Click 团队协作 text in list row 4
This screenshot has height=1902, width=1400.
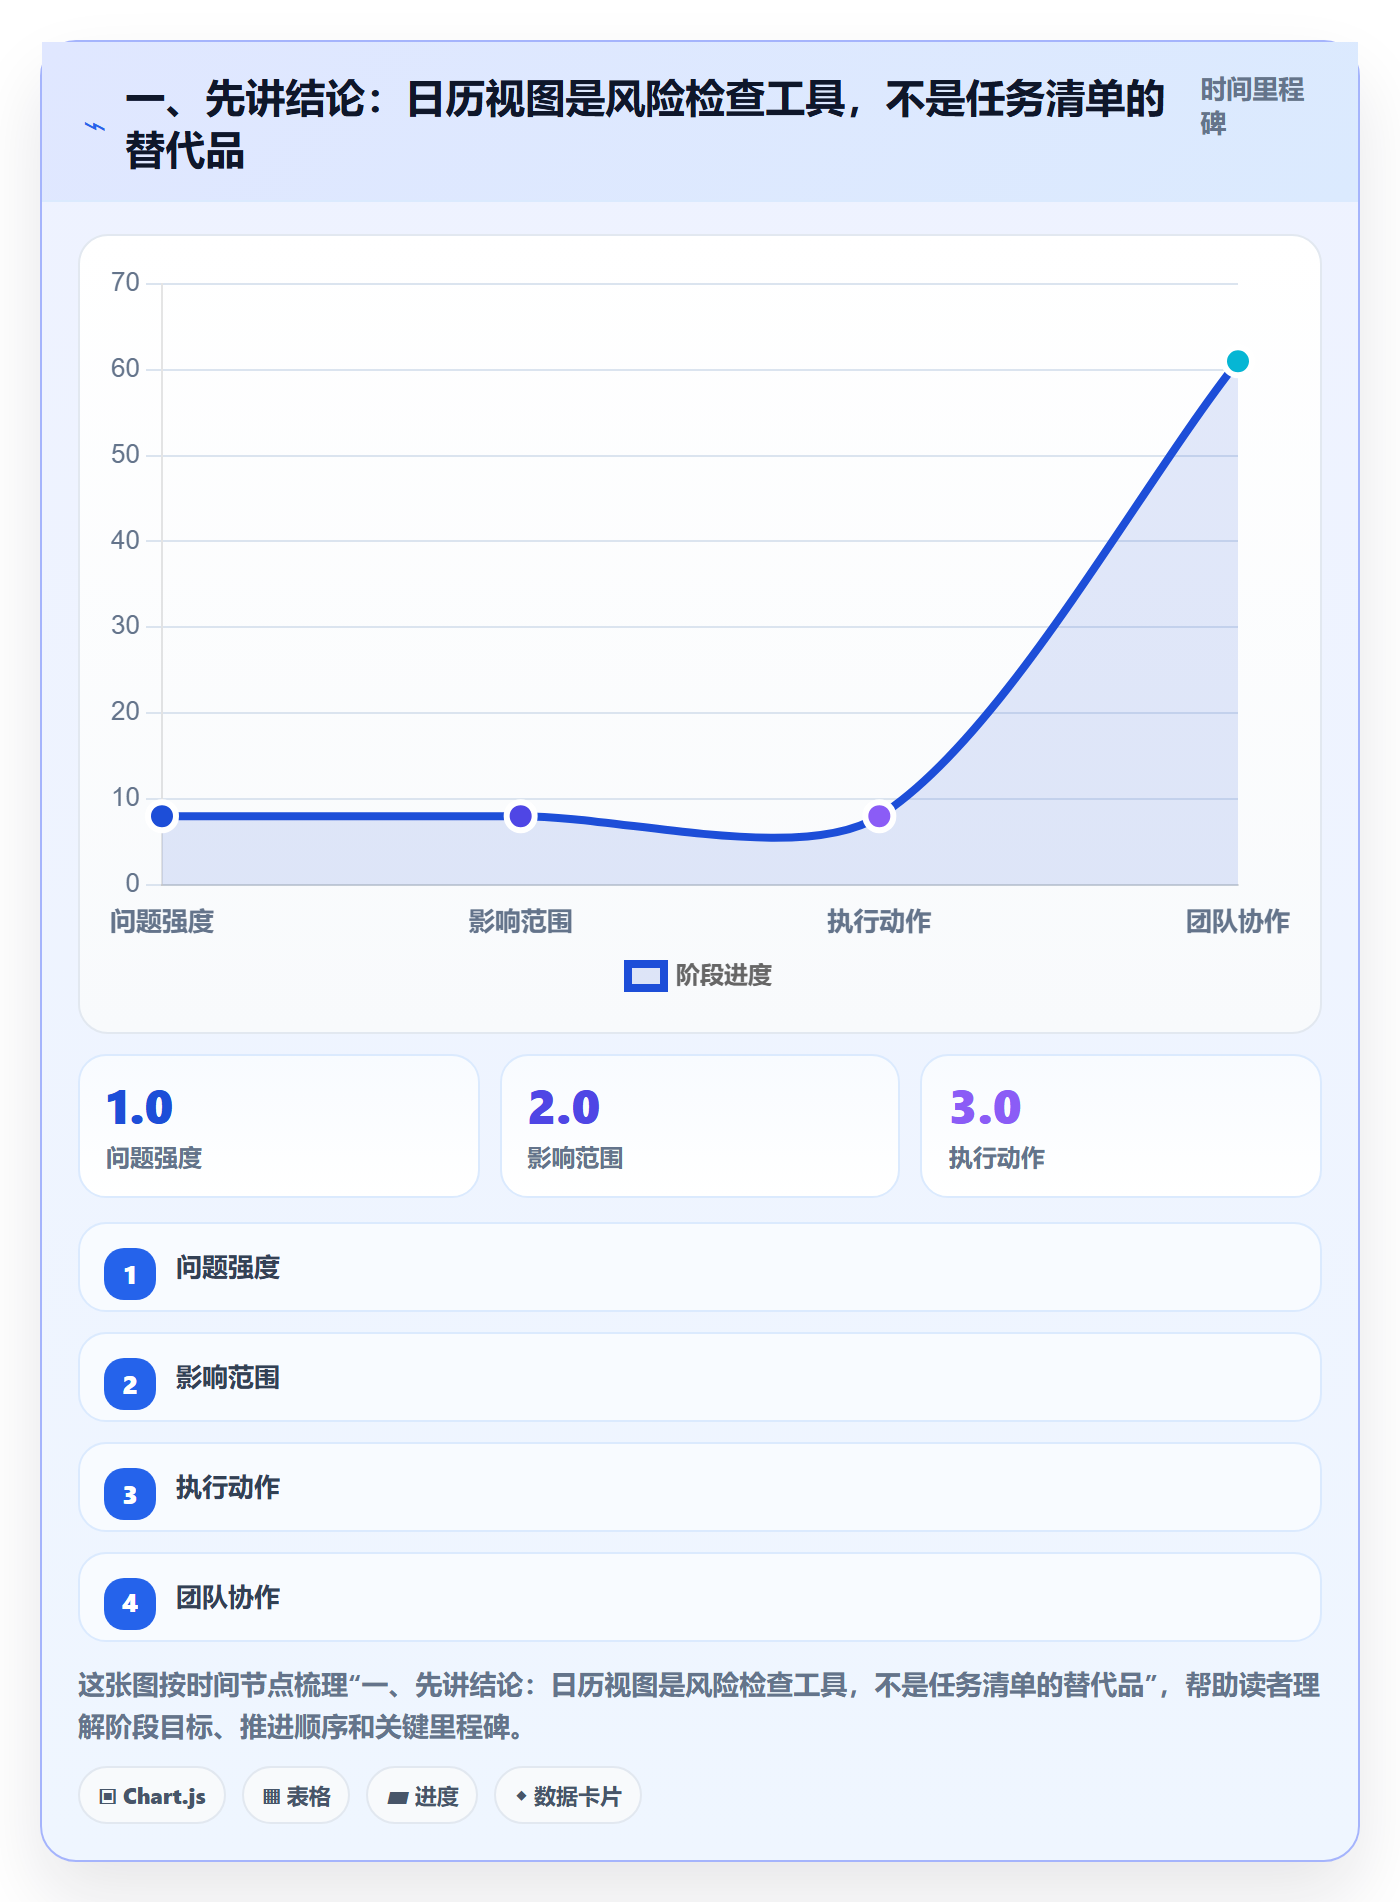pyautogui.click(x=228, y=1598)
